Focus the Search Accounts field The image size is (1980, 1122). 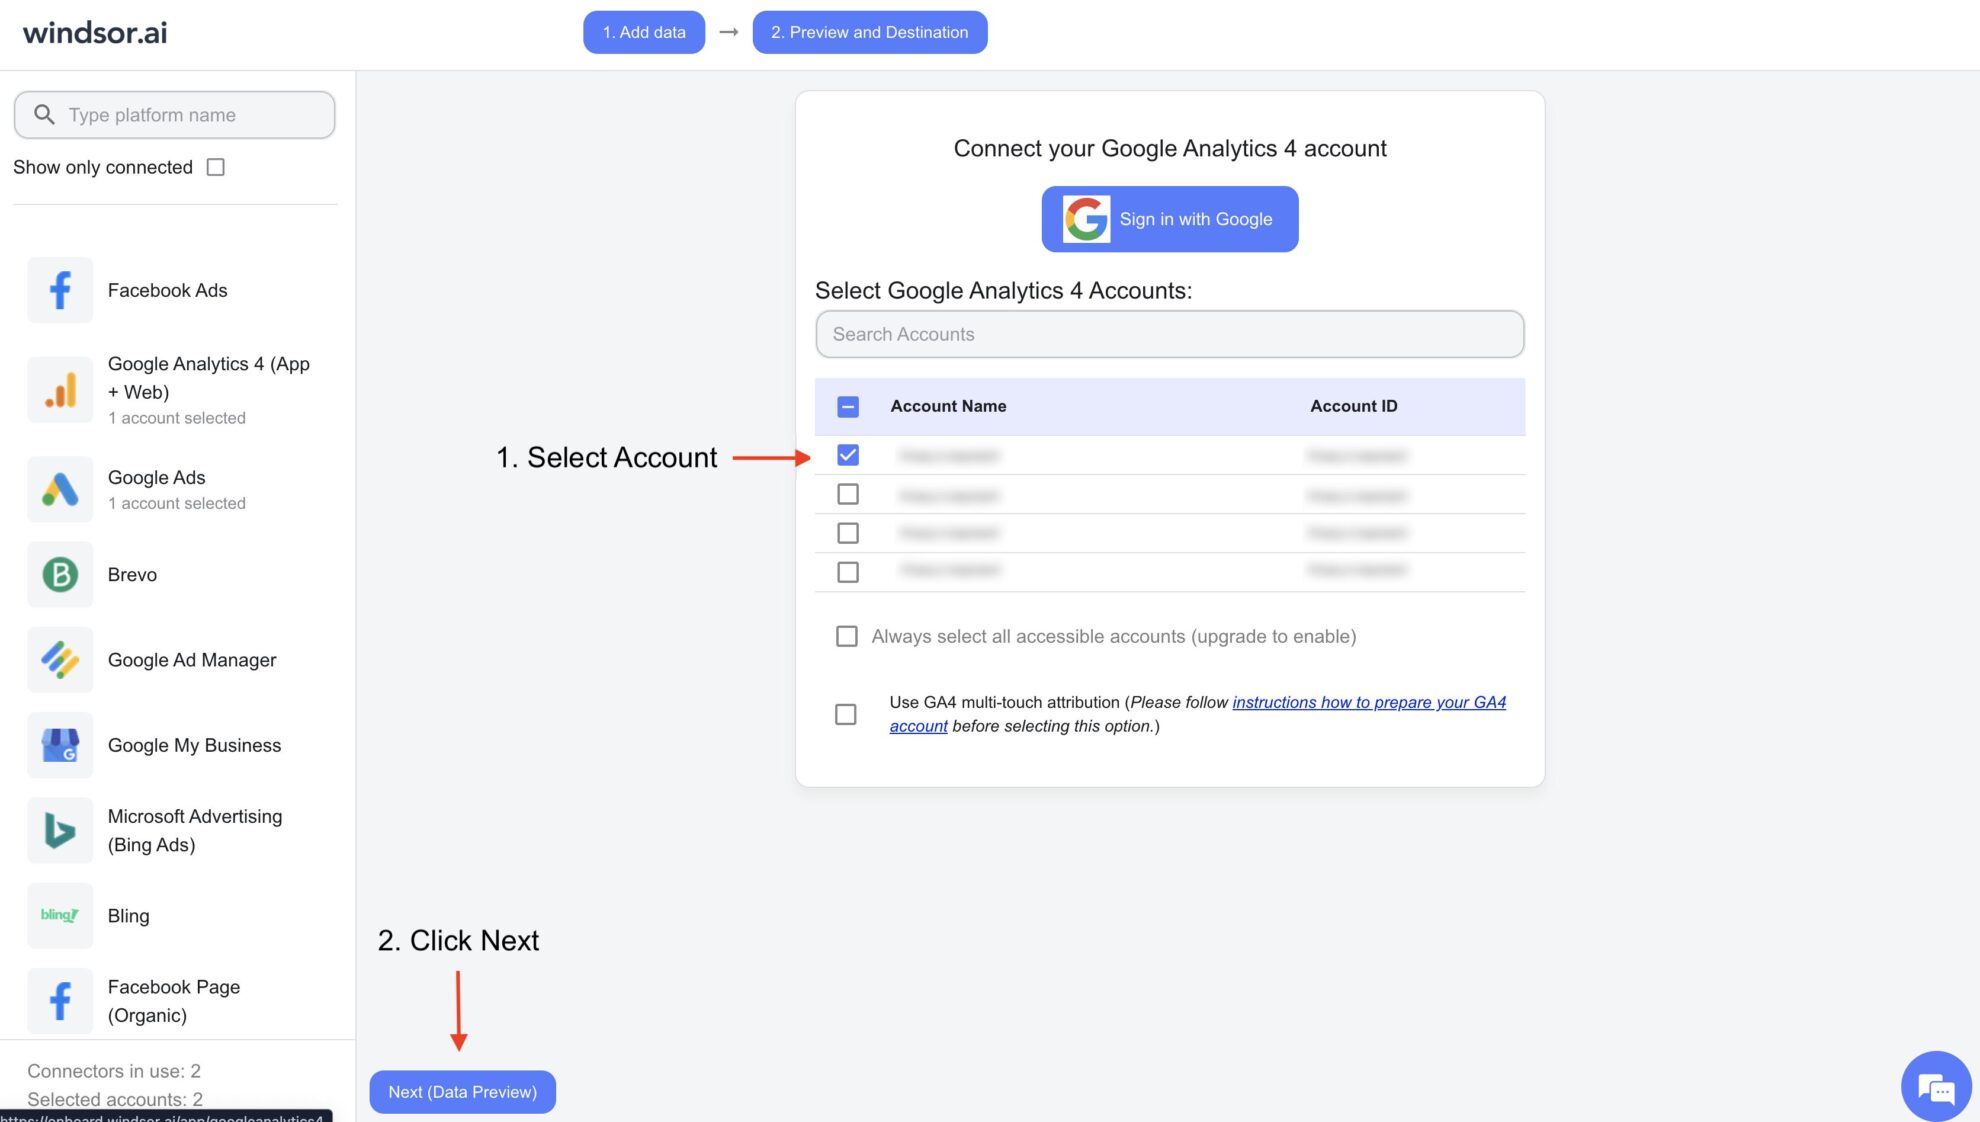pos(1170,334)
